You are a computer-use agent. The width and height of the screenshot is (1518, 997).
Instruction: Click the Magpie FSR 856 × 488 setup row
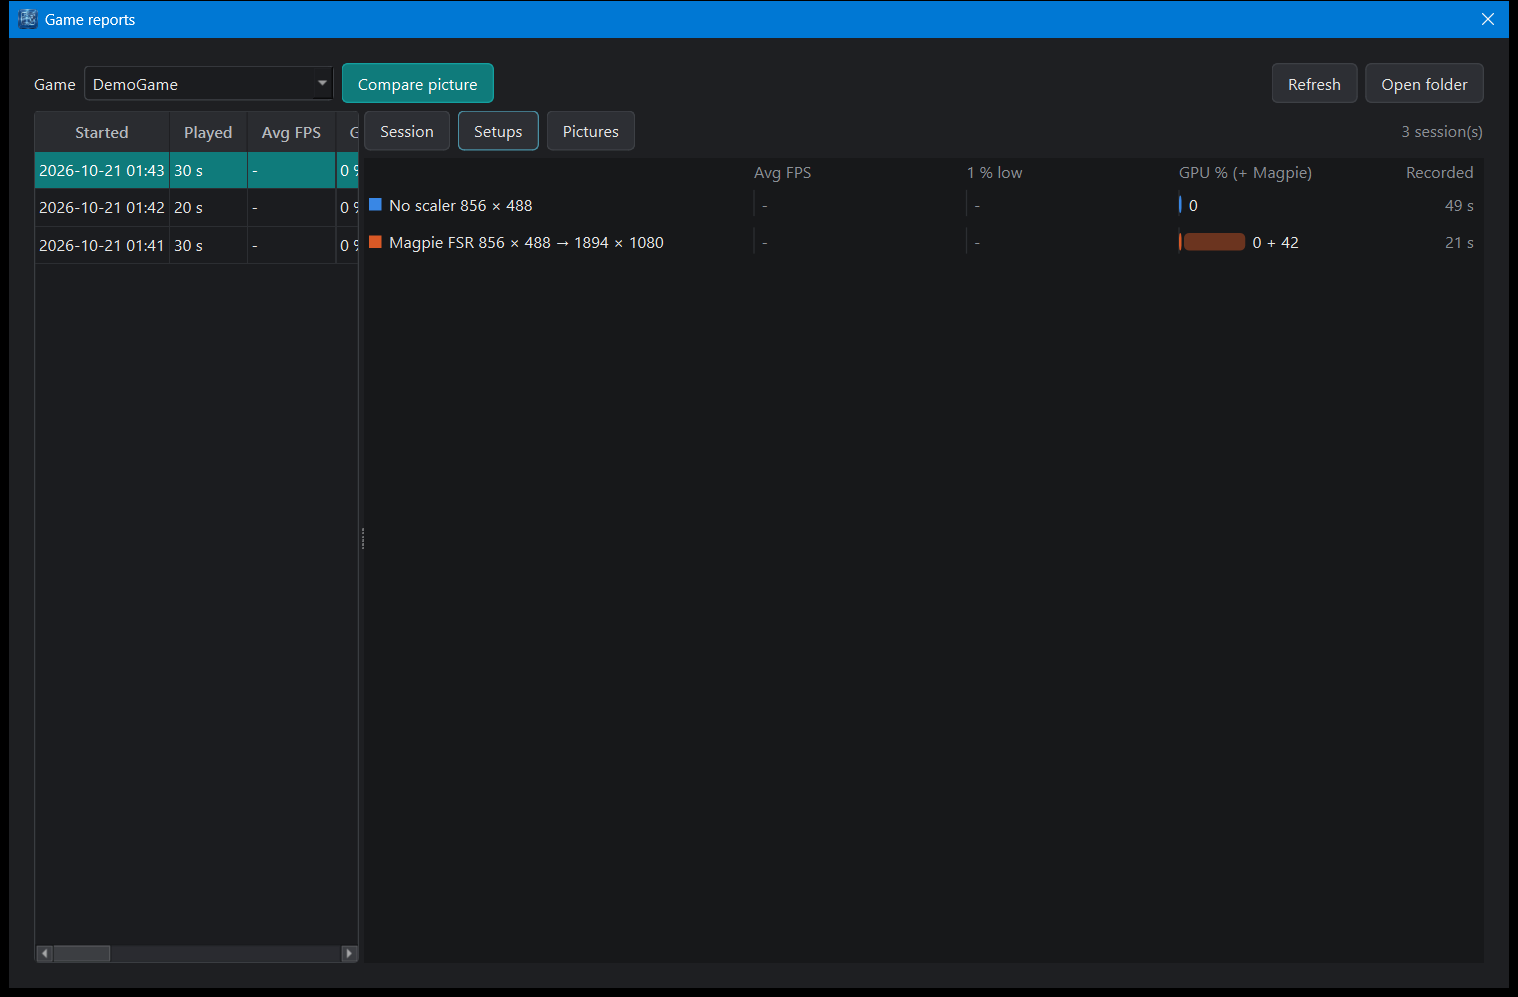922,242
